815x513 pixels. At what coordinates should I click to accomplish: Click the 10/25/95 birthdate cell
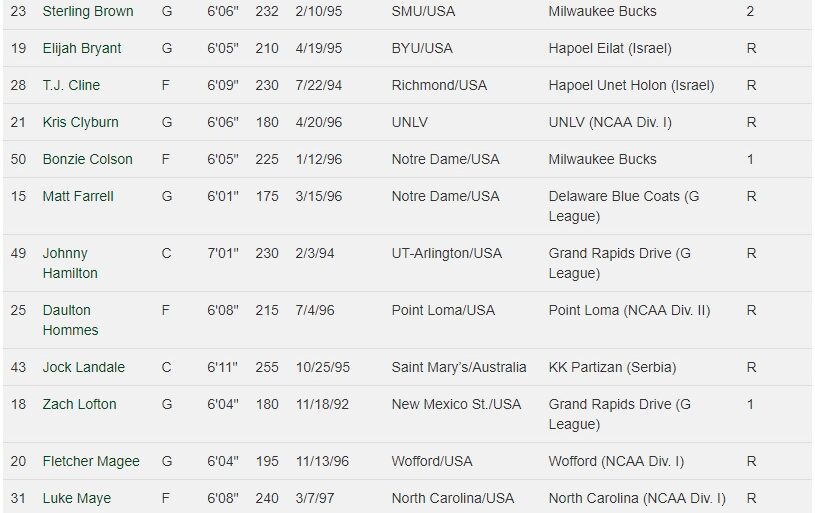[x=324, y=367]
